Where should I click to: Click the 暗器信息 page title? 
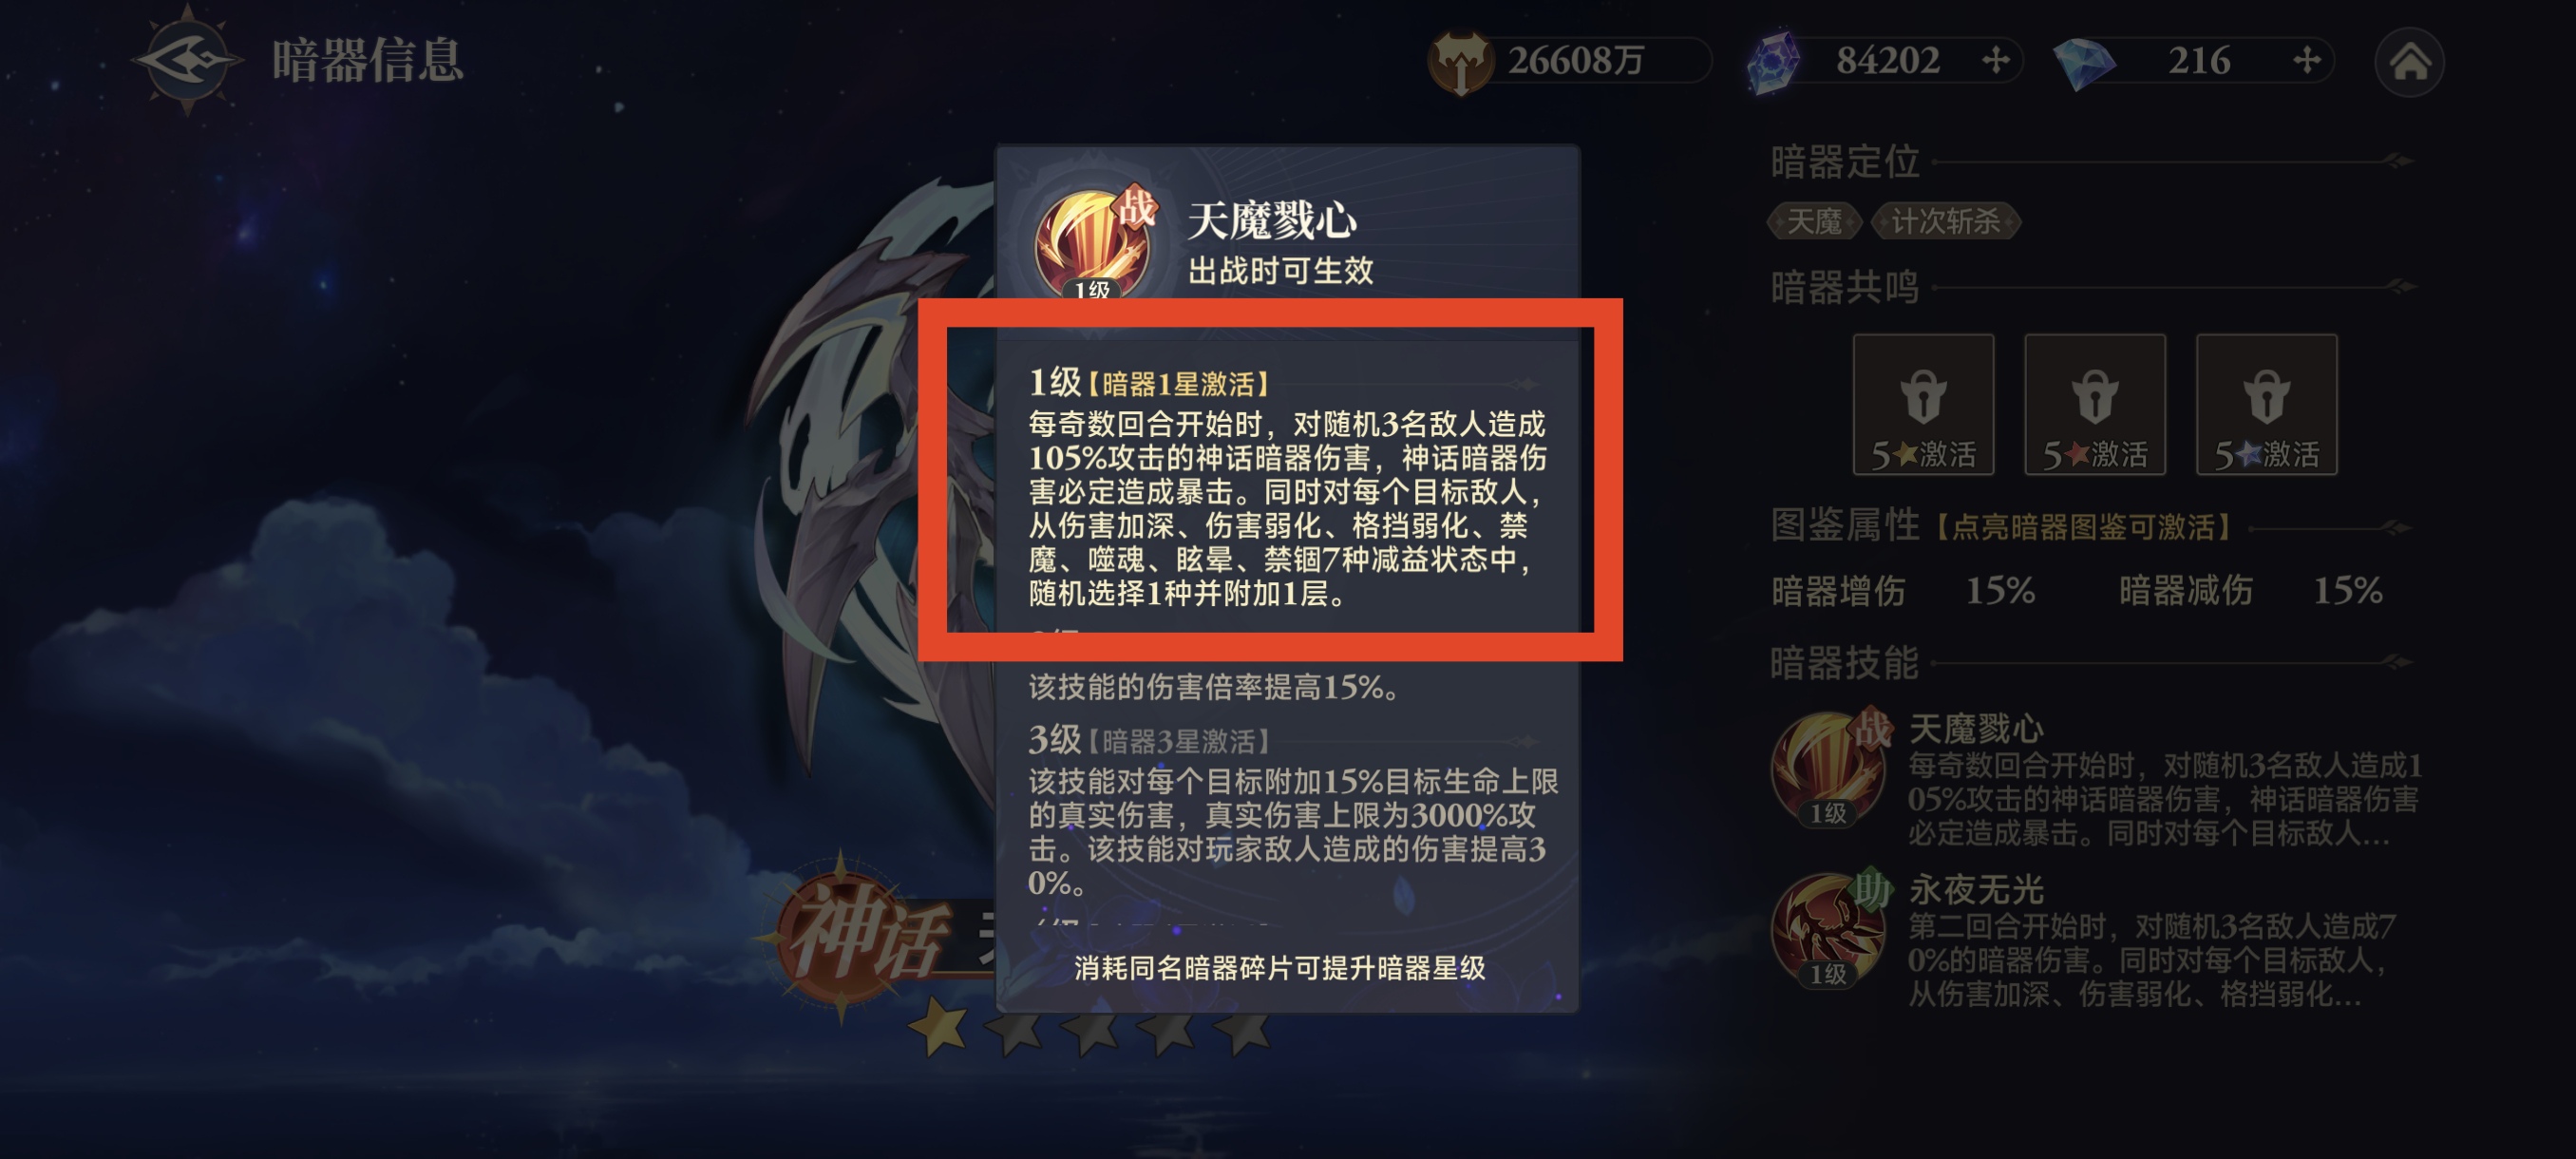[367, 60]
